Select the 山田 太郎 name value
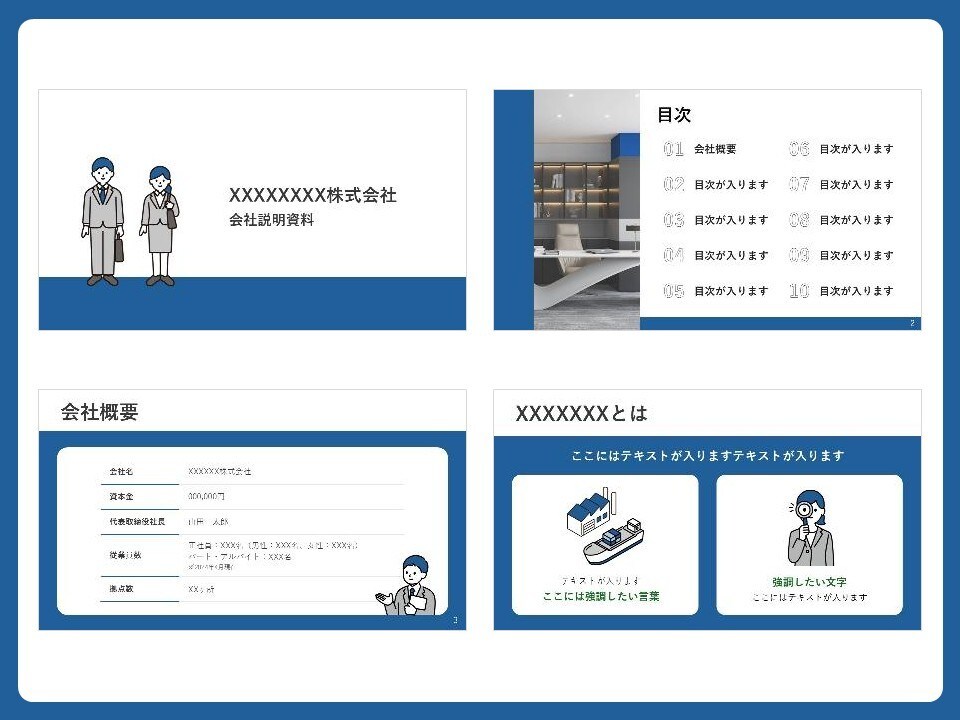960x720 pixels. (208, 522)
